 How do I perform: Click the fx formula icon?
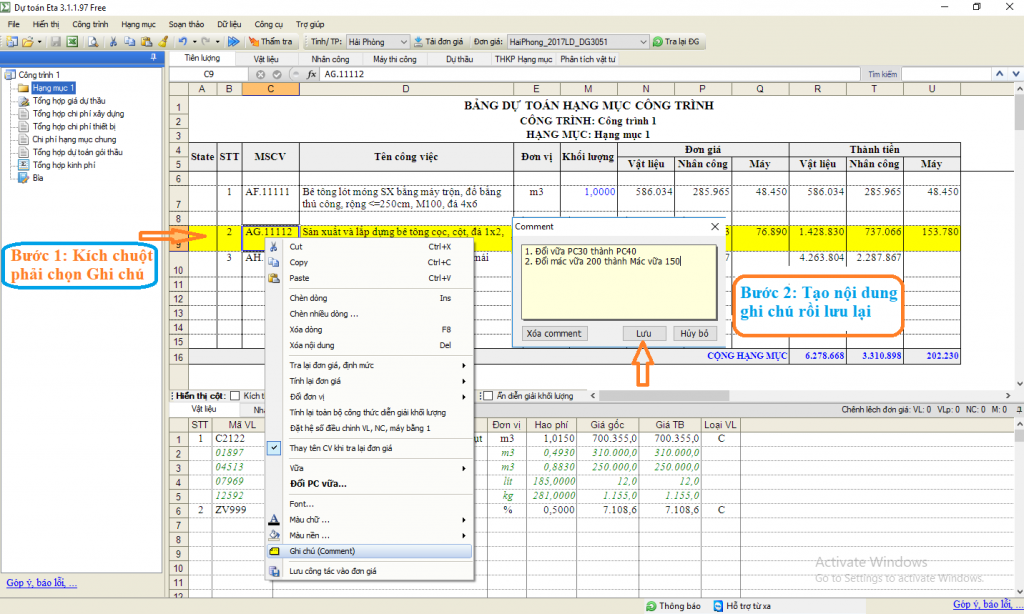coord(312,74)
